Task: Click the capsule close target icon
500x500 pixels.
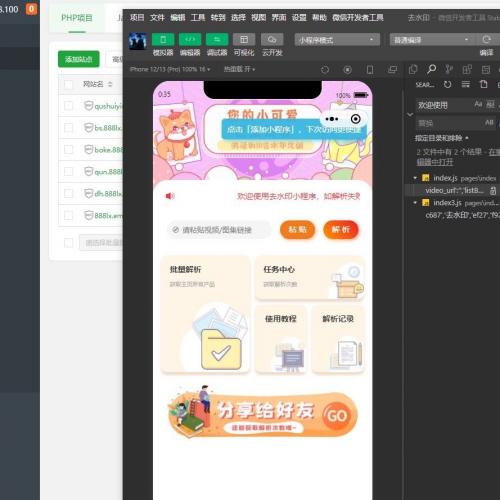Action: click(356, 119)
